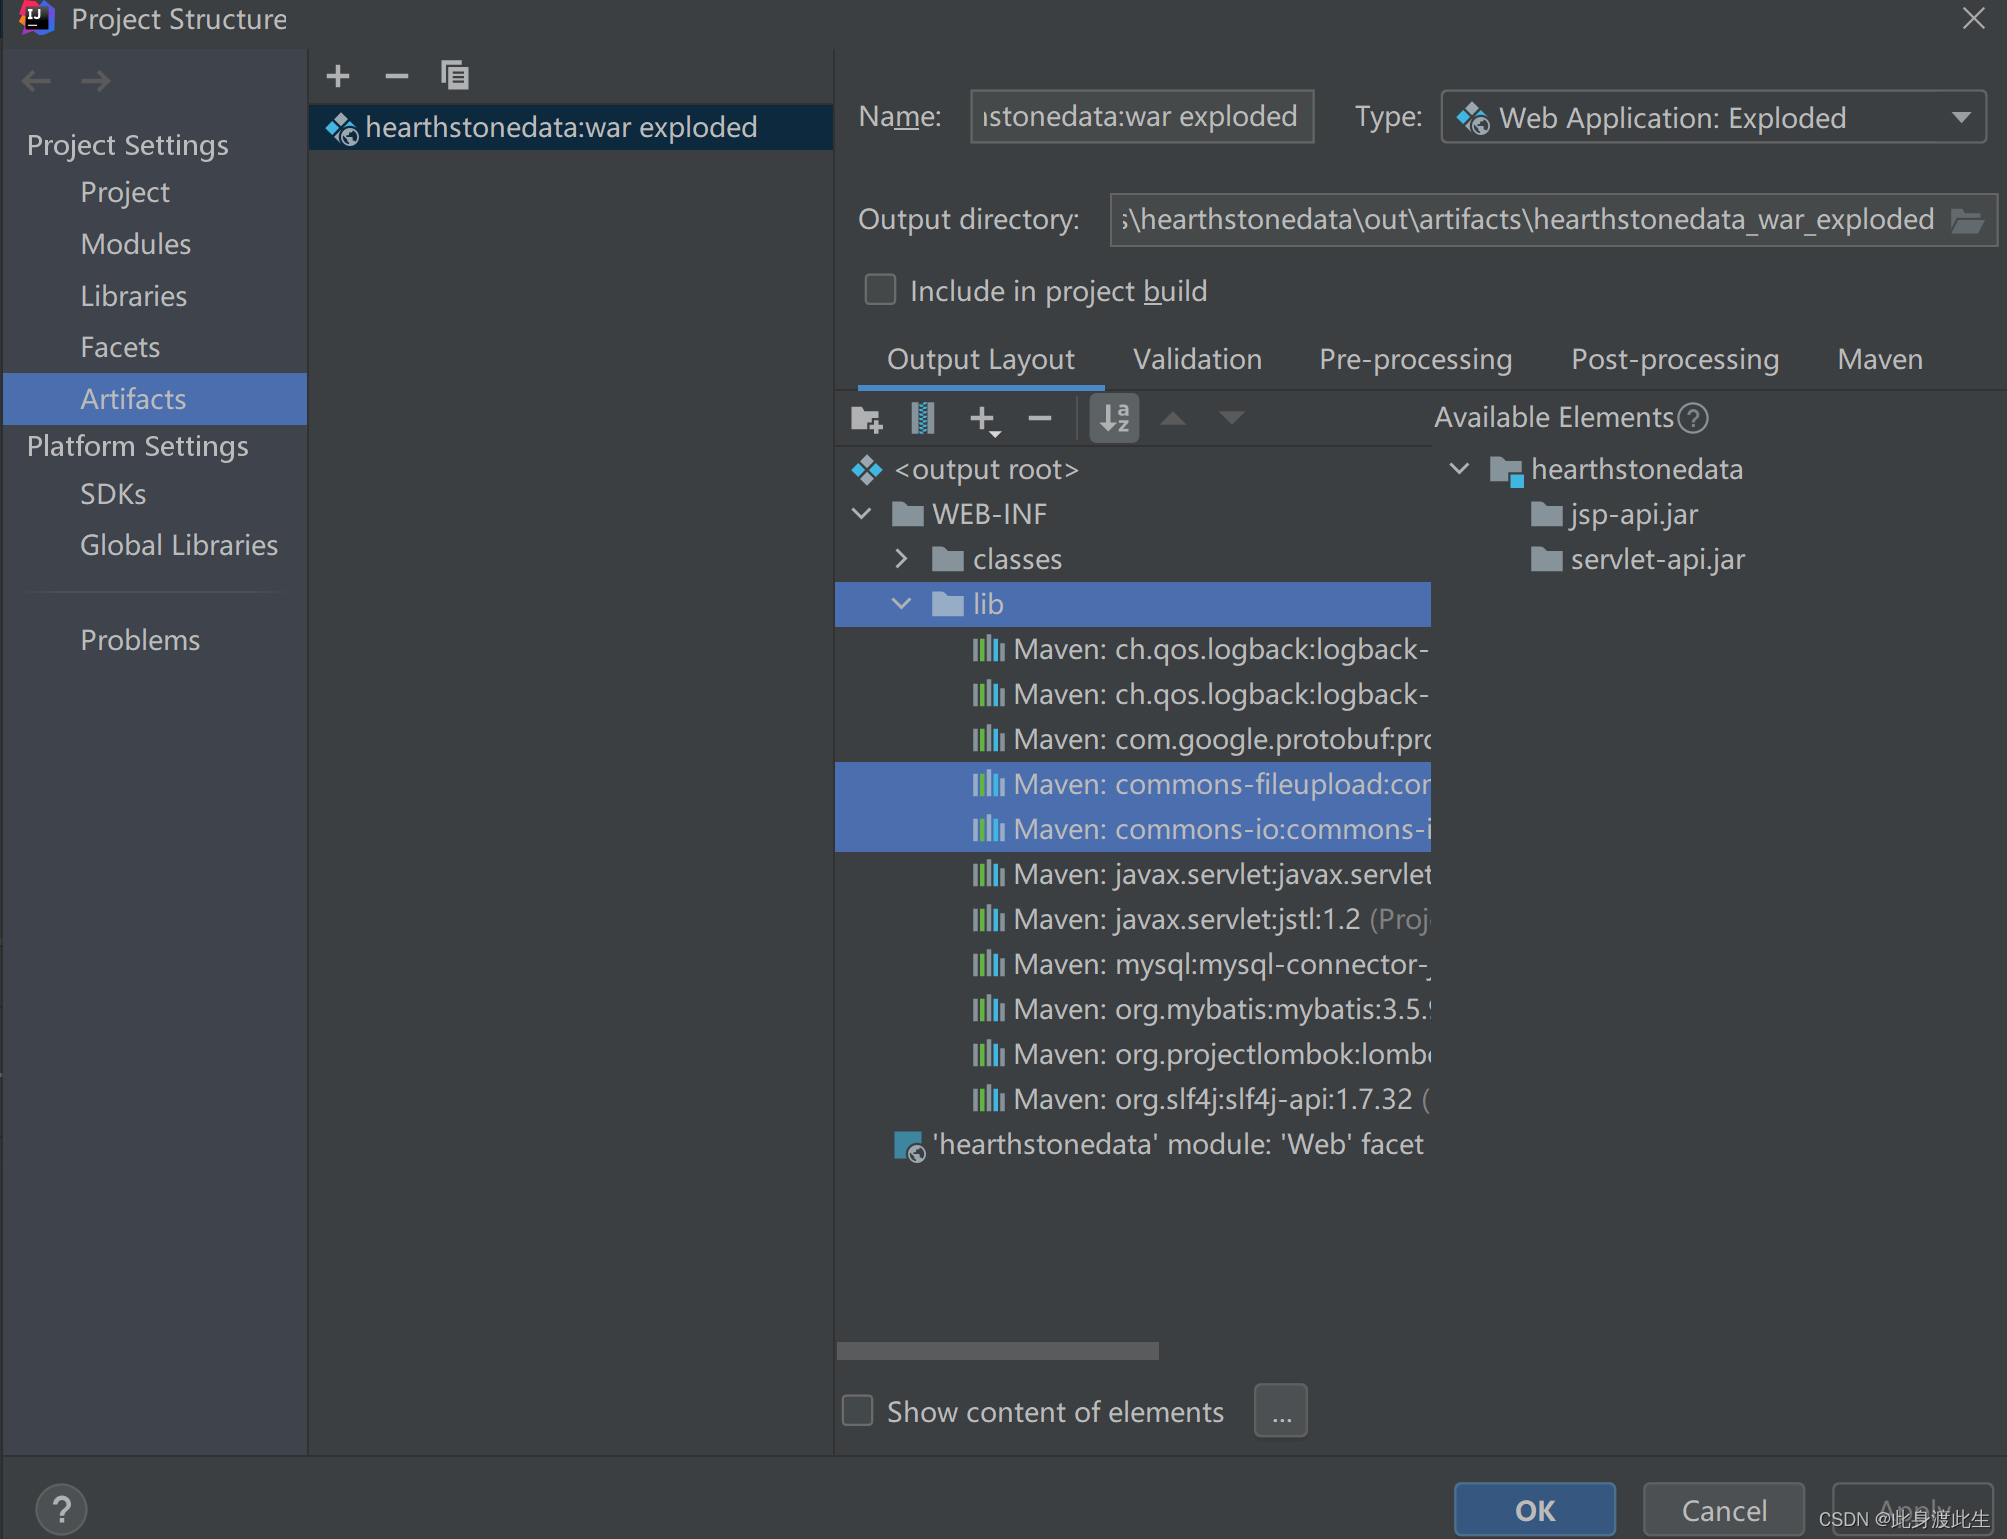
Task: Open the Pre-processing tab
Action: tap(1415, 360)
